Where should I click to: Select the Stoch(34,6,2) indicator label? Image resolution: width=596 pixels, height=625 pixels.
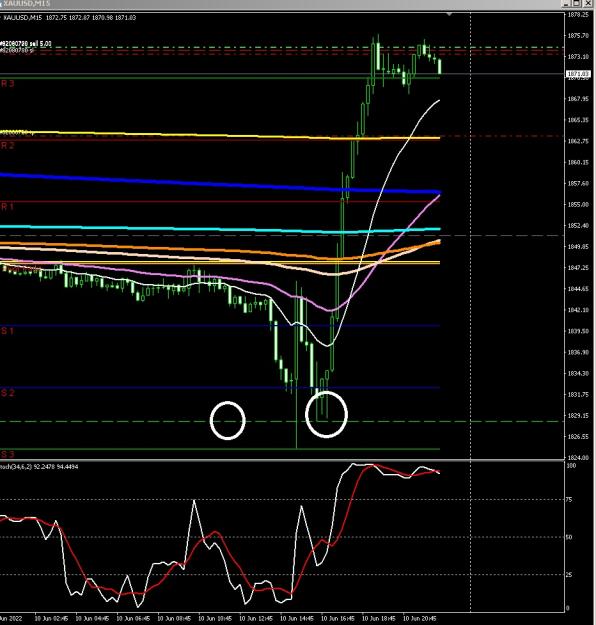pos(39,466)
